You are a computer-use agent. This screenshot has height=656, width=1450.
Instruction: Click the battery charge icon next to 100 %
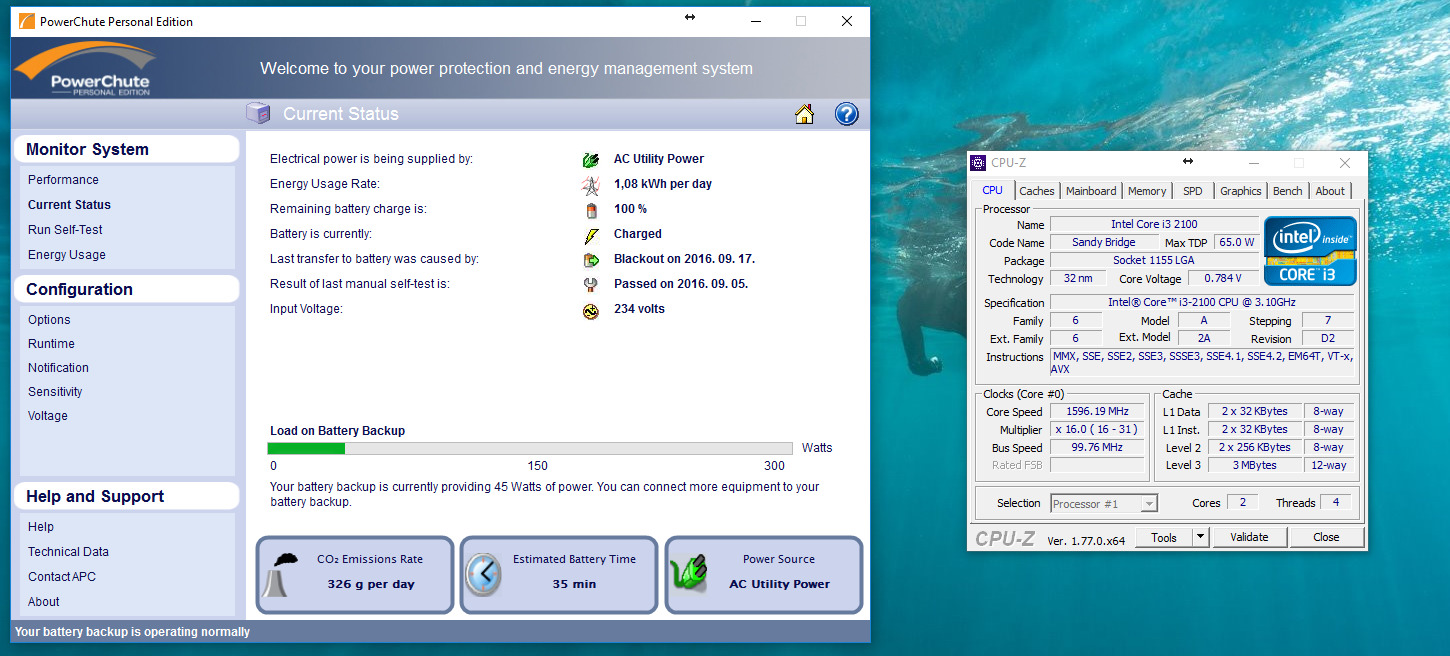(591, 209)
